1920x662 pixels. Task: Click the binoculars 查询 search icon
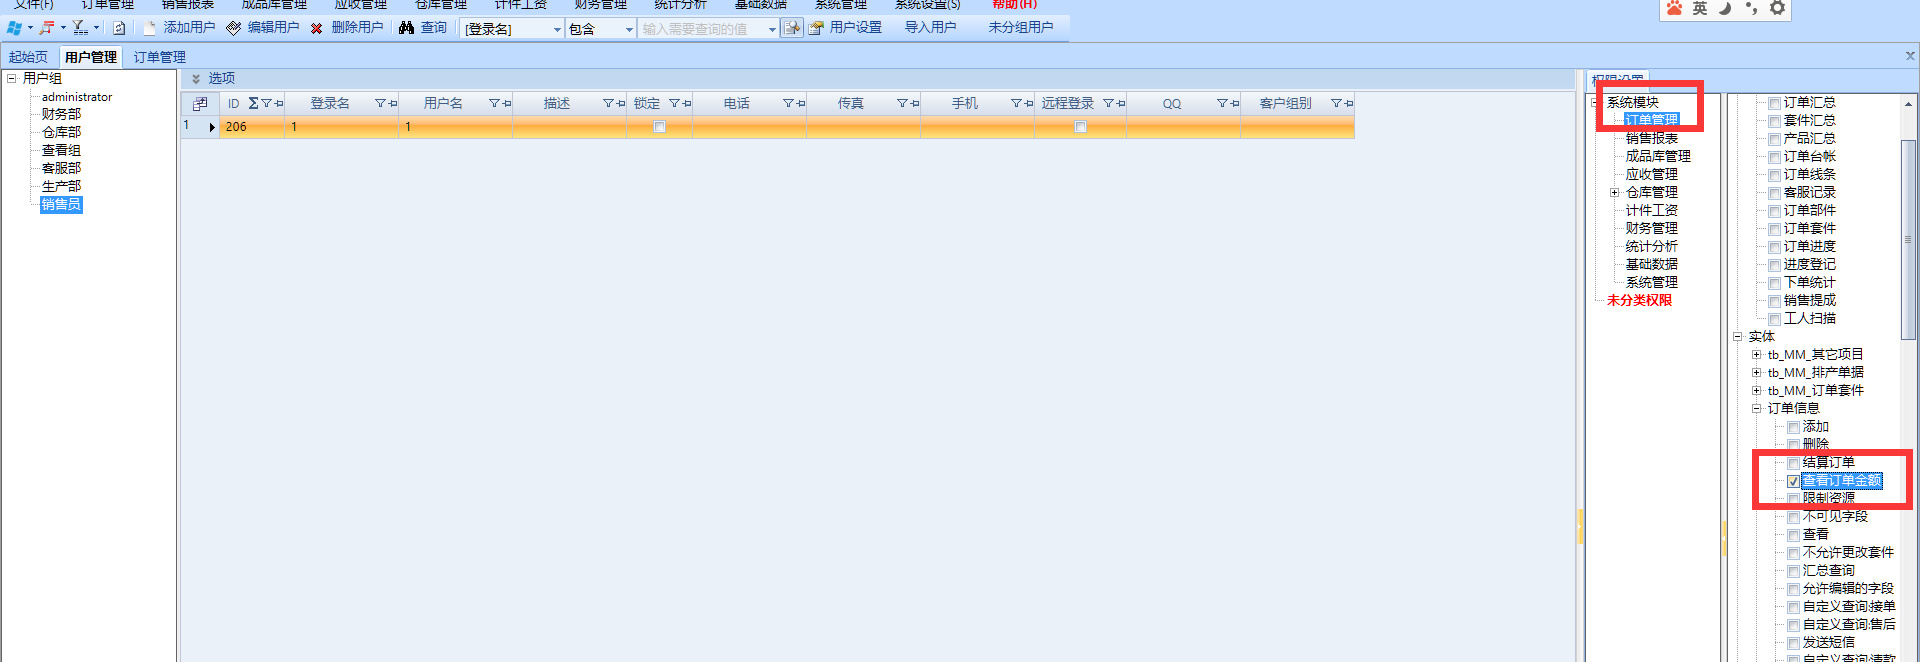(x=406, y=28)
